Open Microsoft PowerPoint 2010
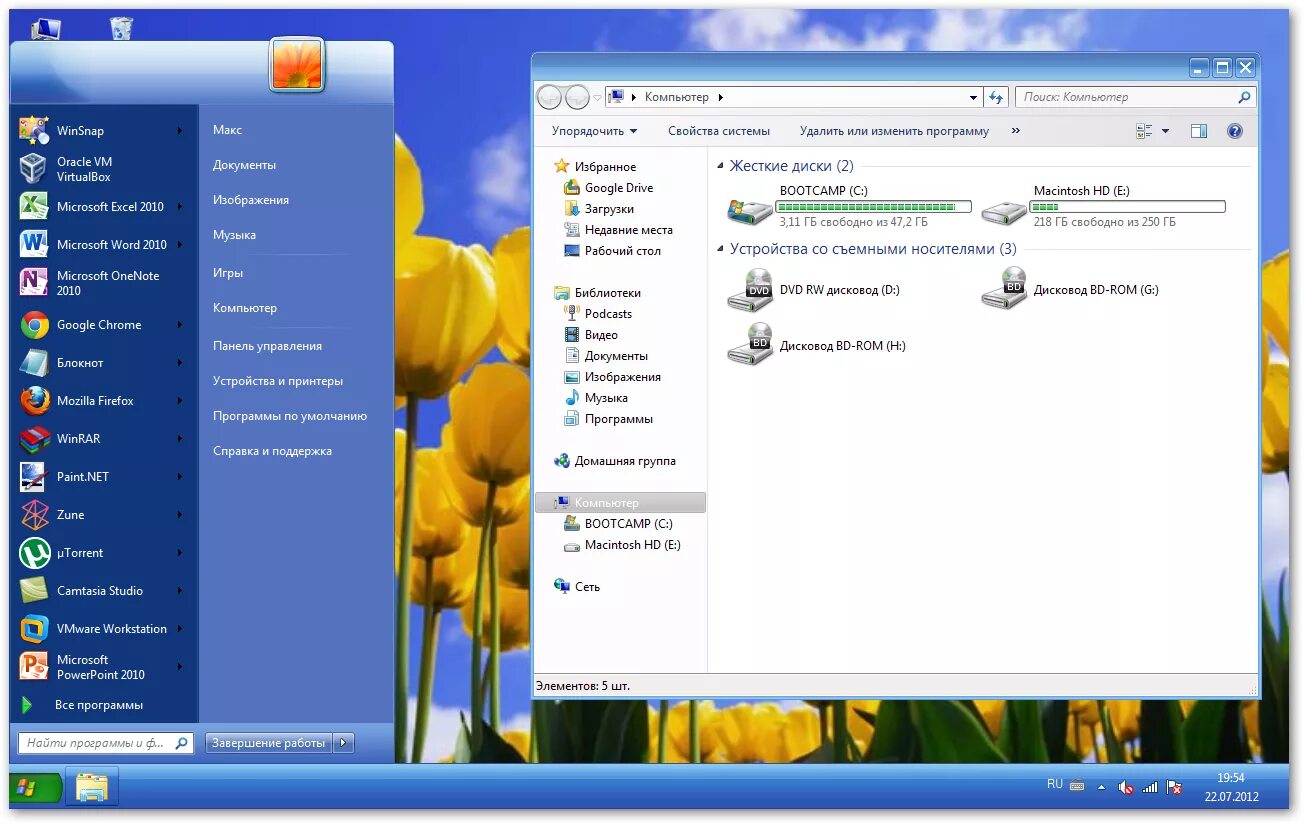The width and height of the screenshot is (1304, 824). click(x=102, y=667)
